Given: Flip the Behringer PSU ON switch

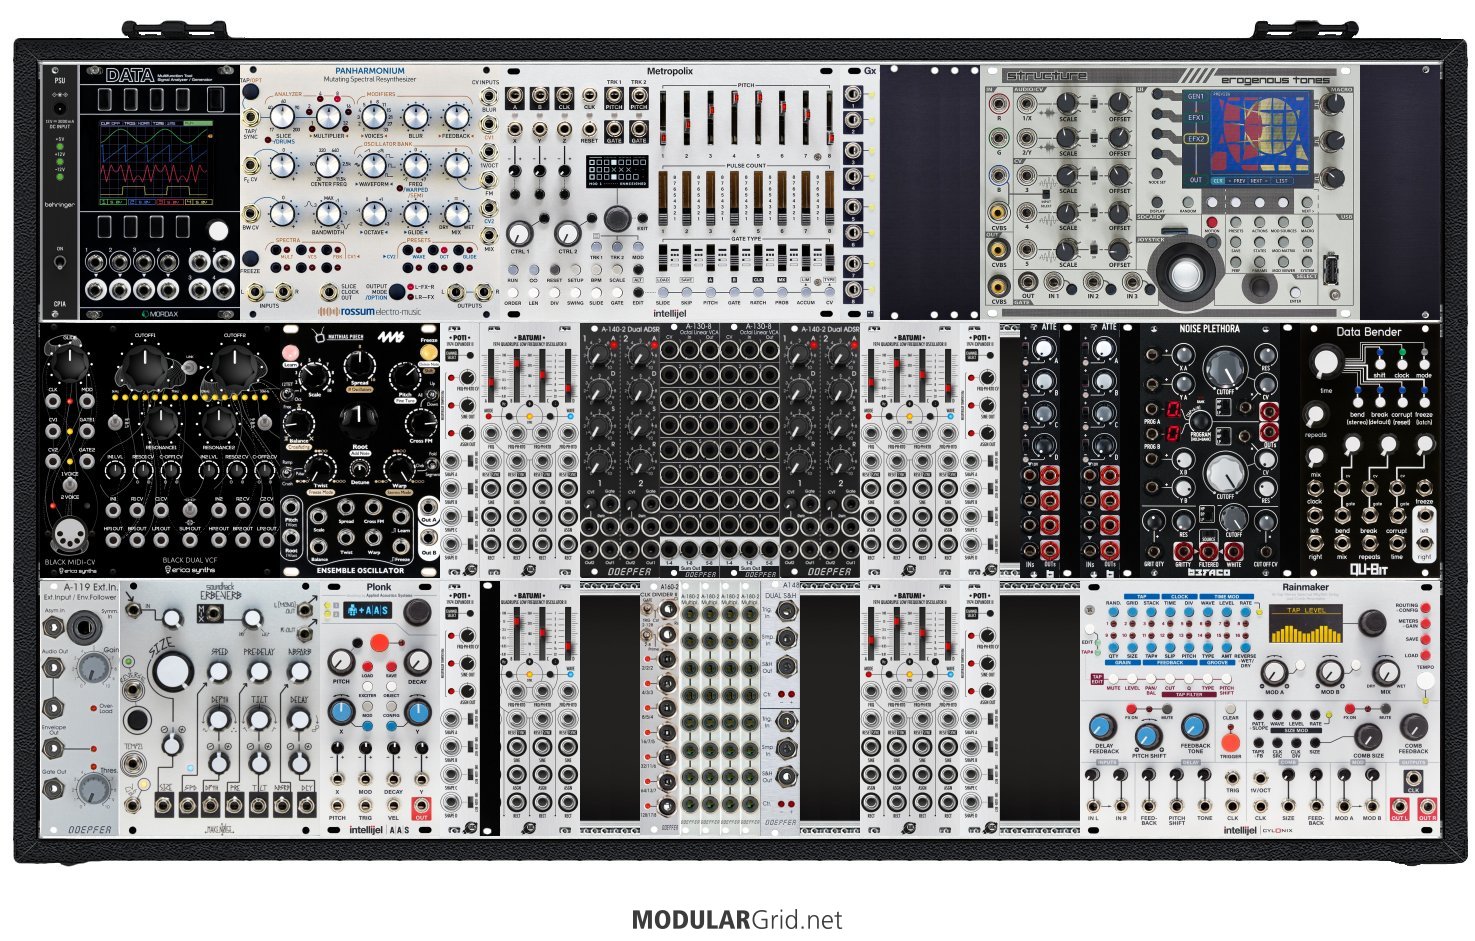Looking at the screenshot, I should tap(59, 263).
